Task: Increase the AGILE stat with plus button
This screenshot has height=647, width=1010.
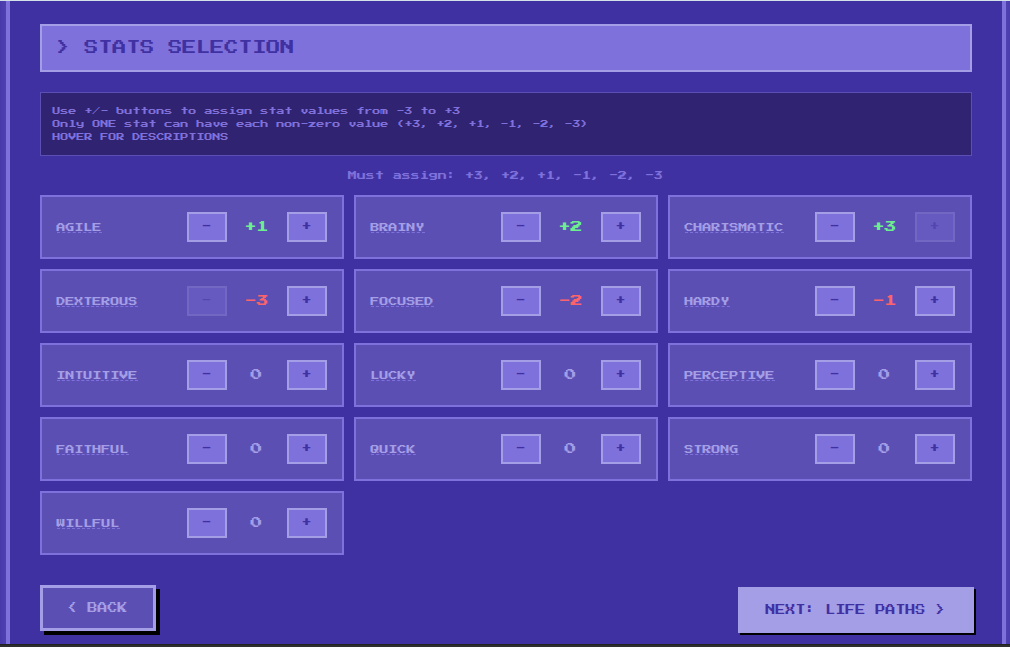Action: pyautogui.click(x=307, y=227)
